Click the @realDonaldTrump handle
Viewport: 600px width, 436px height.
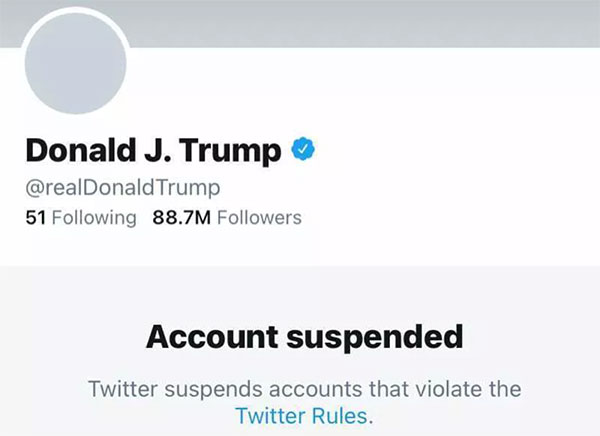pos(122,187)
